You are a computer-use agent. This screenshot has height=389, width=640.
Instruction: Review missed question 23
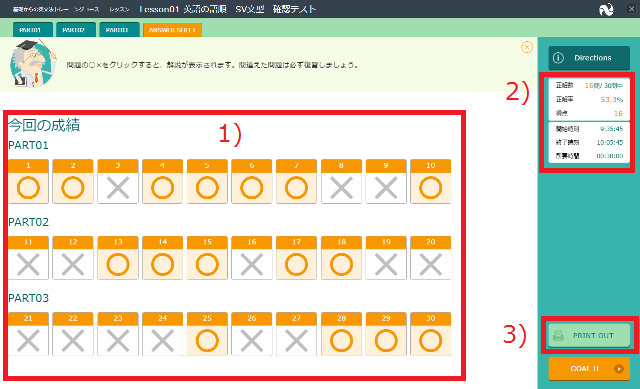click(118, 334)
